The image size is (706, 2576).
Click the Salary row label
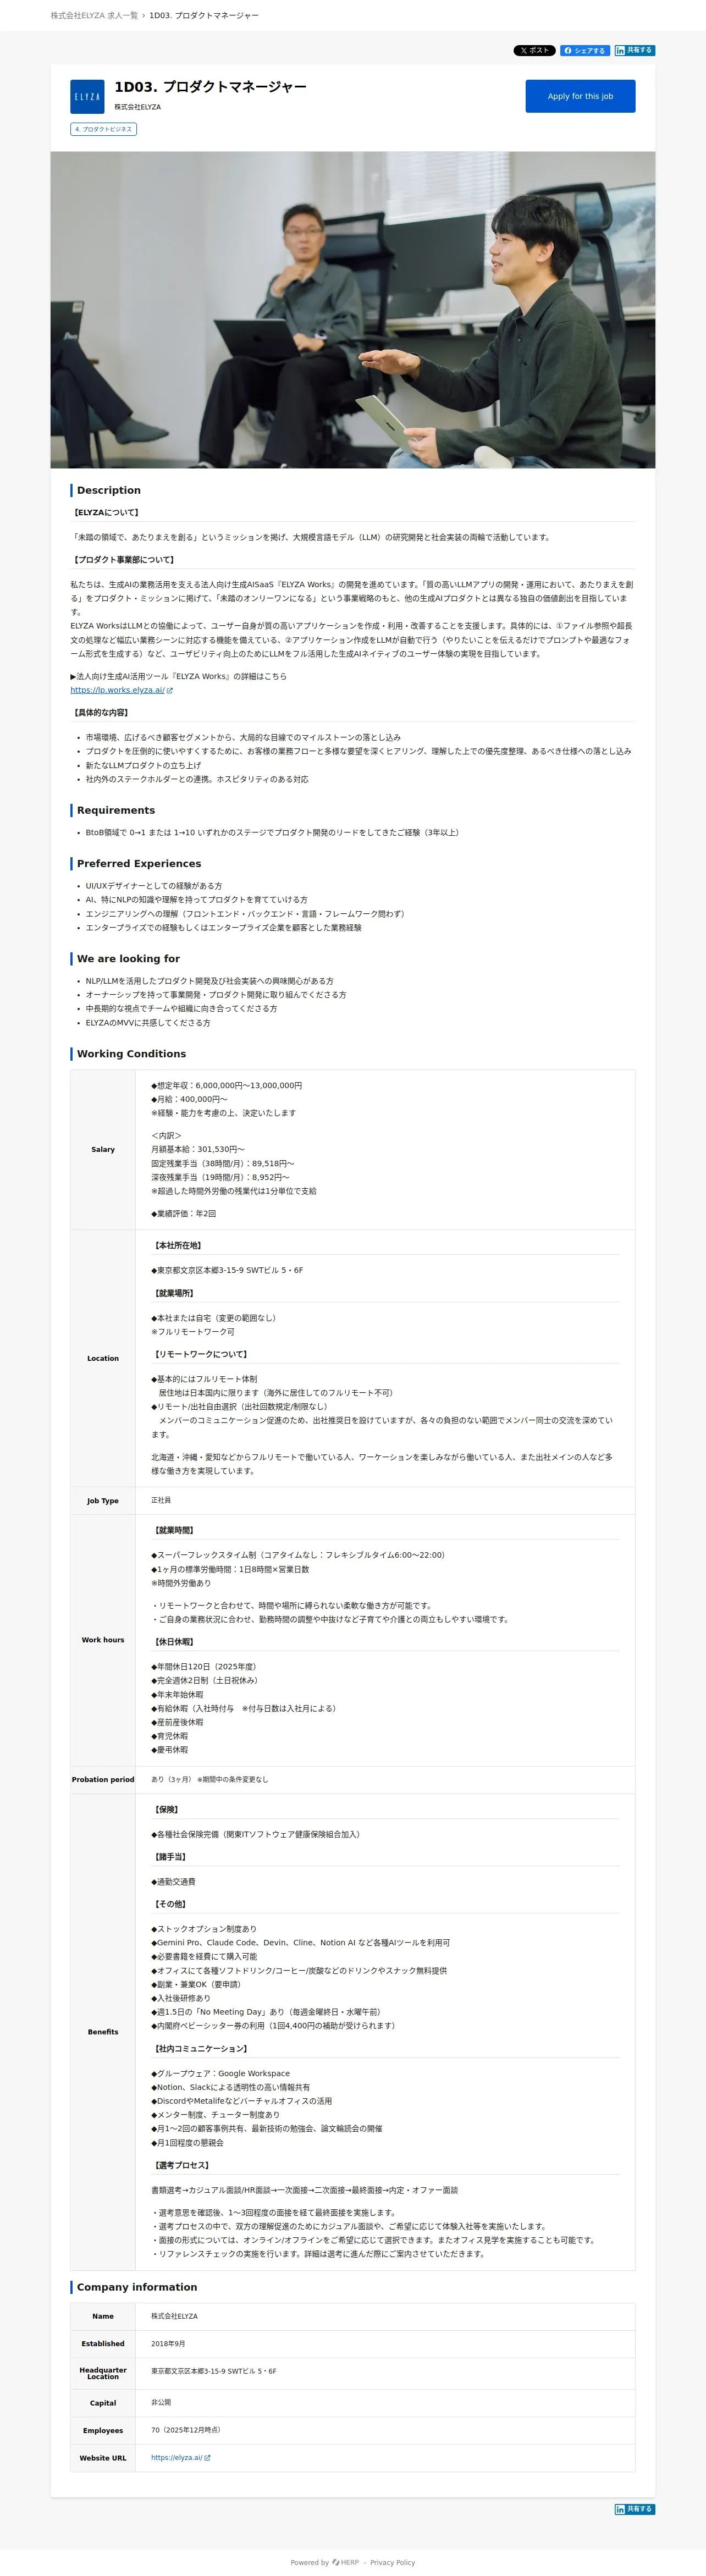(x=103, y=1149)
